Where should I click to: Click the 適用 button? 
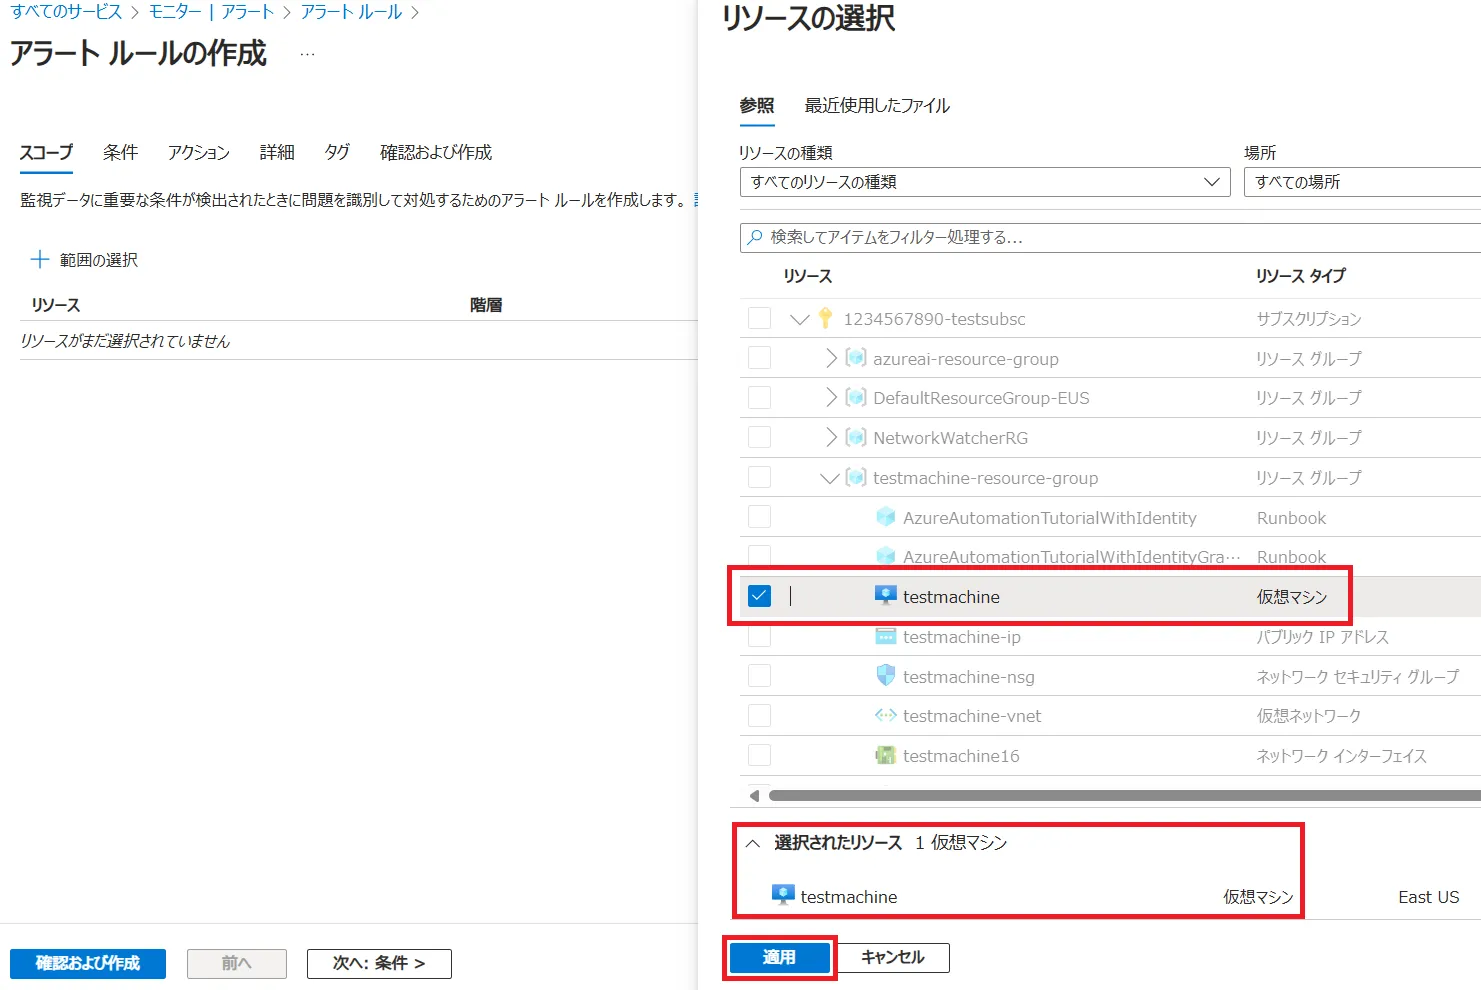tap(779, 958)
